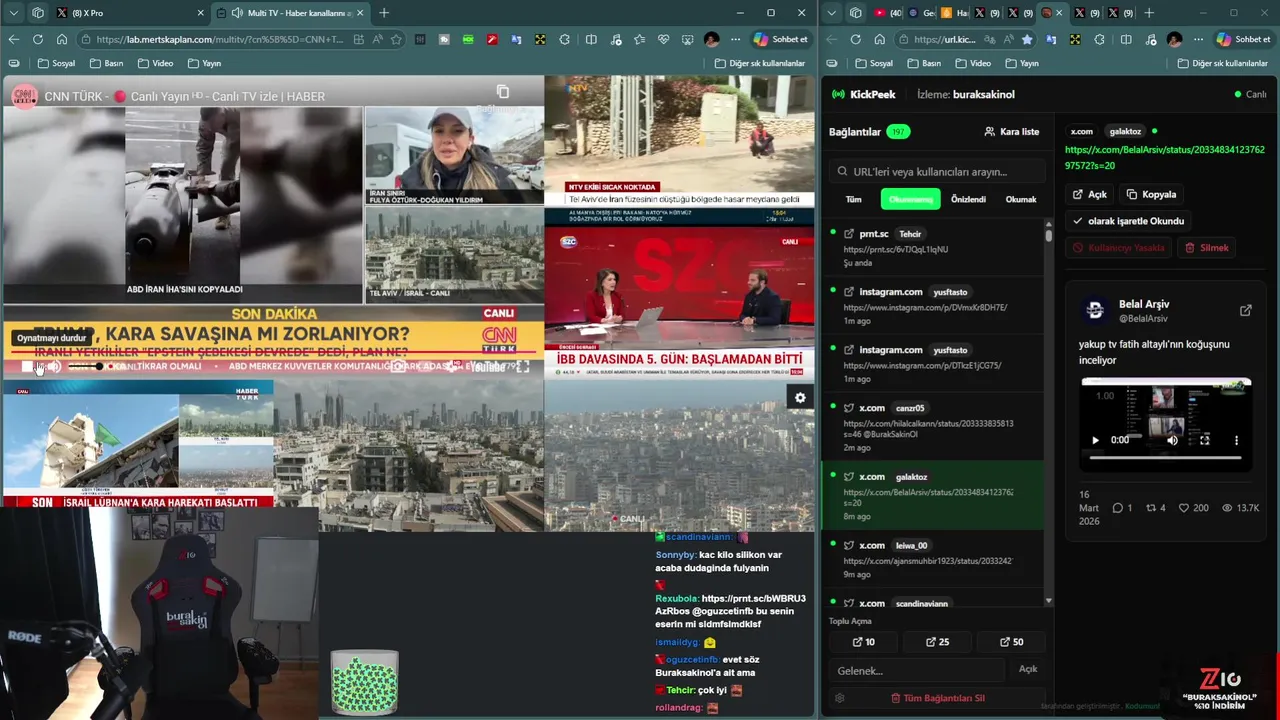Enter fullscreen on embedded tweet video
Image resolution: width=1280 pixels, height=720 pixels.
[x=1204, y=440]
